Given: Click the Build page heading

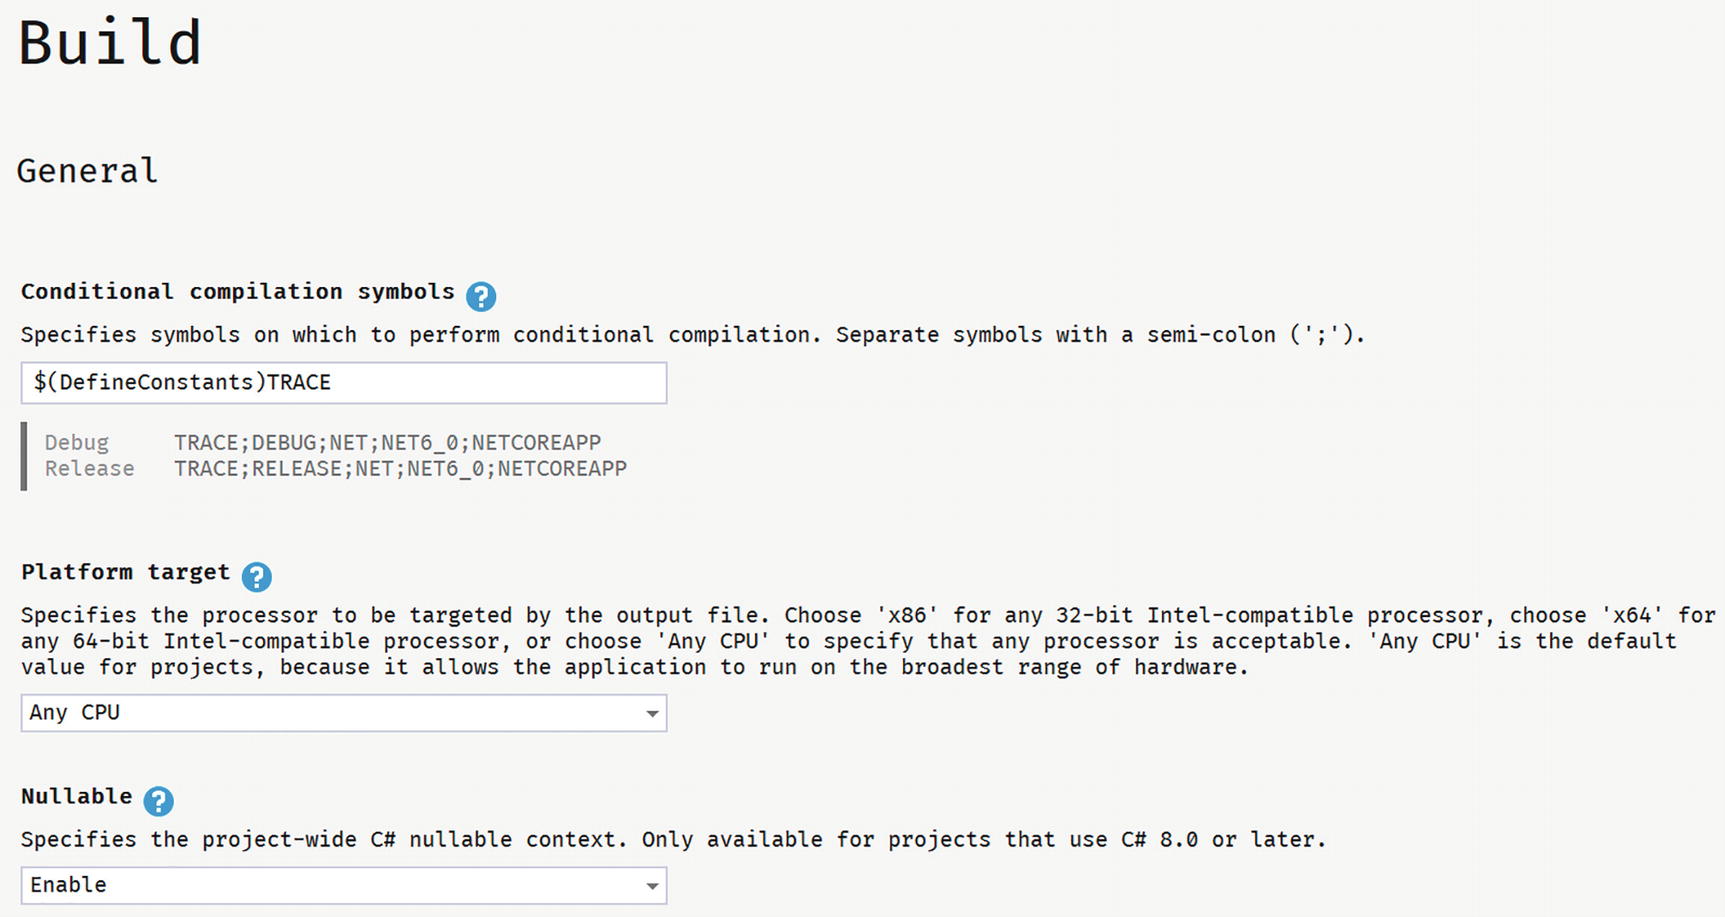Looking at the screenshot, I should click(110, 44).
